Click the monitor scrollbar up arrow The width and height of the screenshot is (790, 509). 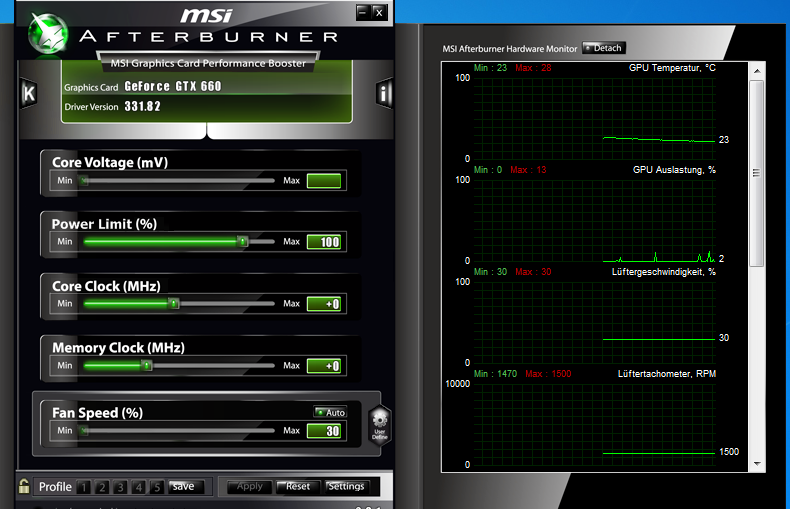coord(757,71)
